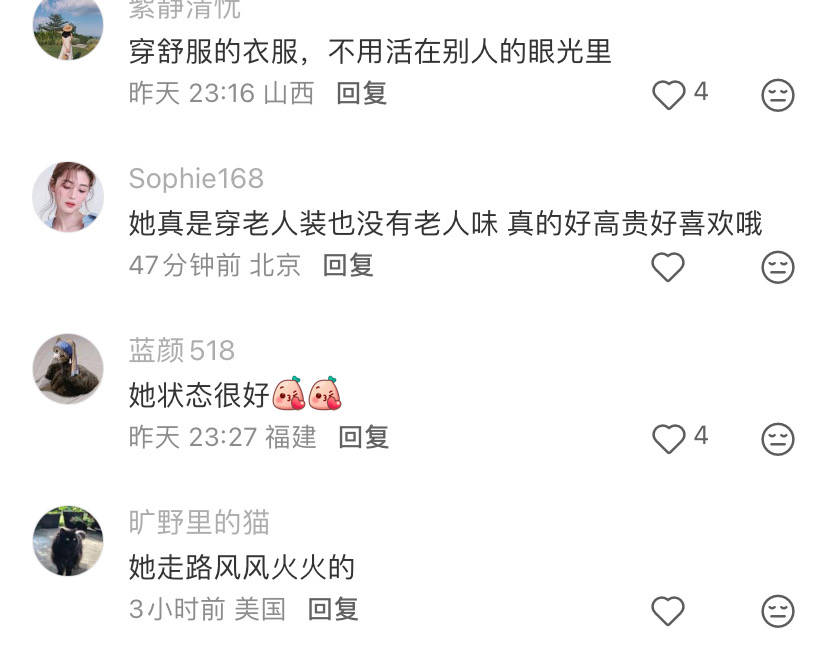Viewport: 816px width, 670px height.
Task: Reply to the 3小时前 美国 comment
Action: coord(333,609)
